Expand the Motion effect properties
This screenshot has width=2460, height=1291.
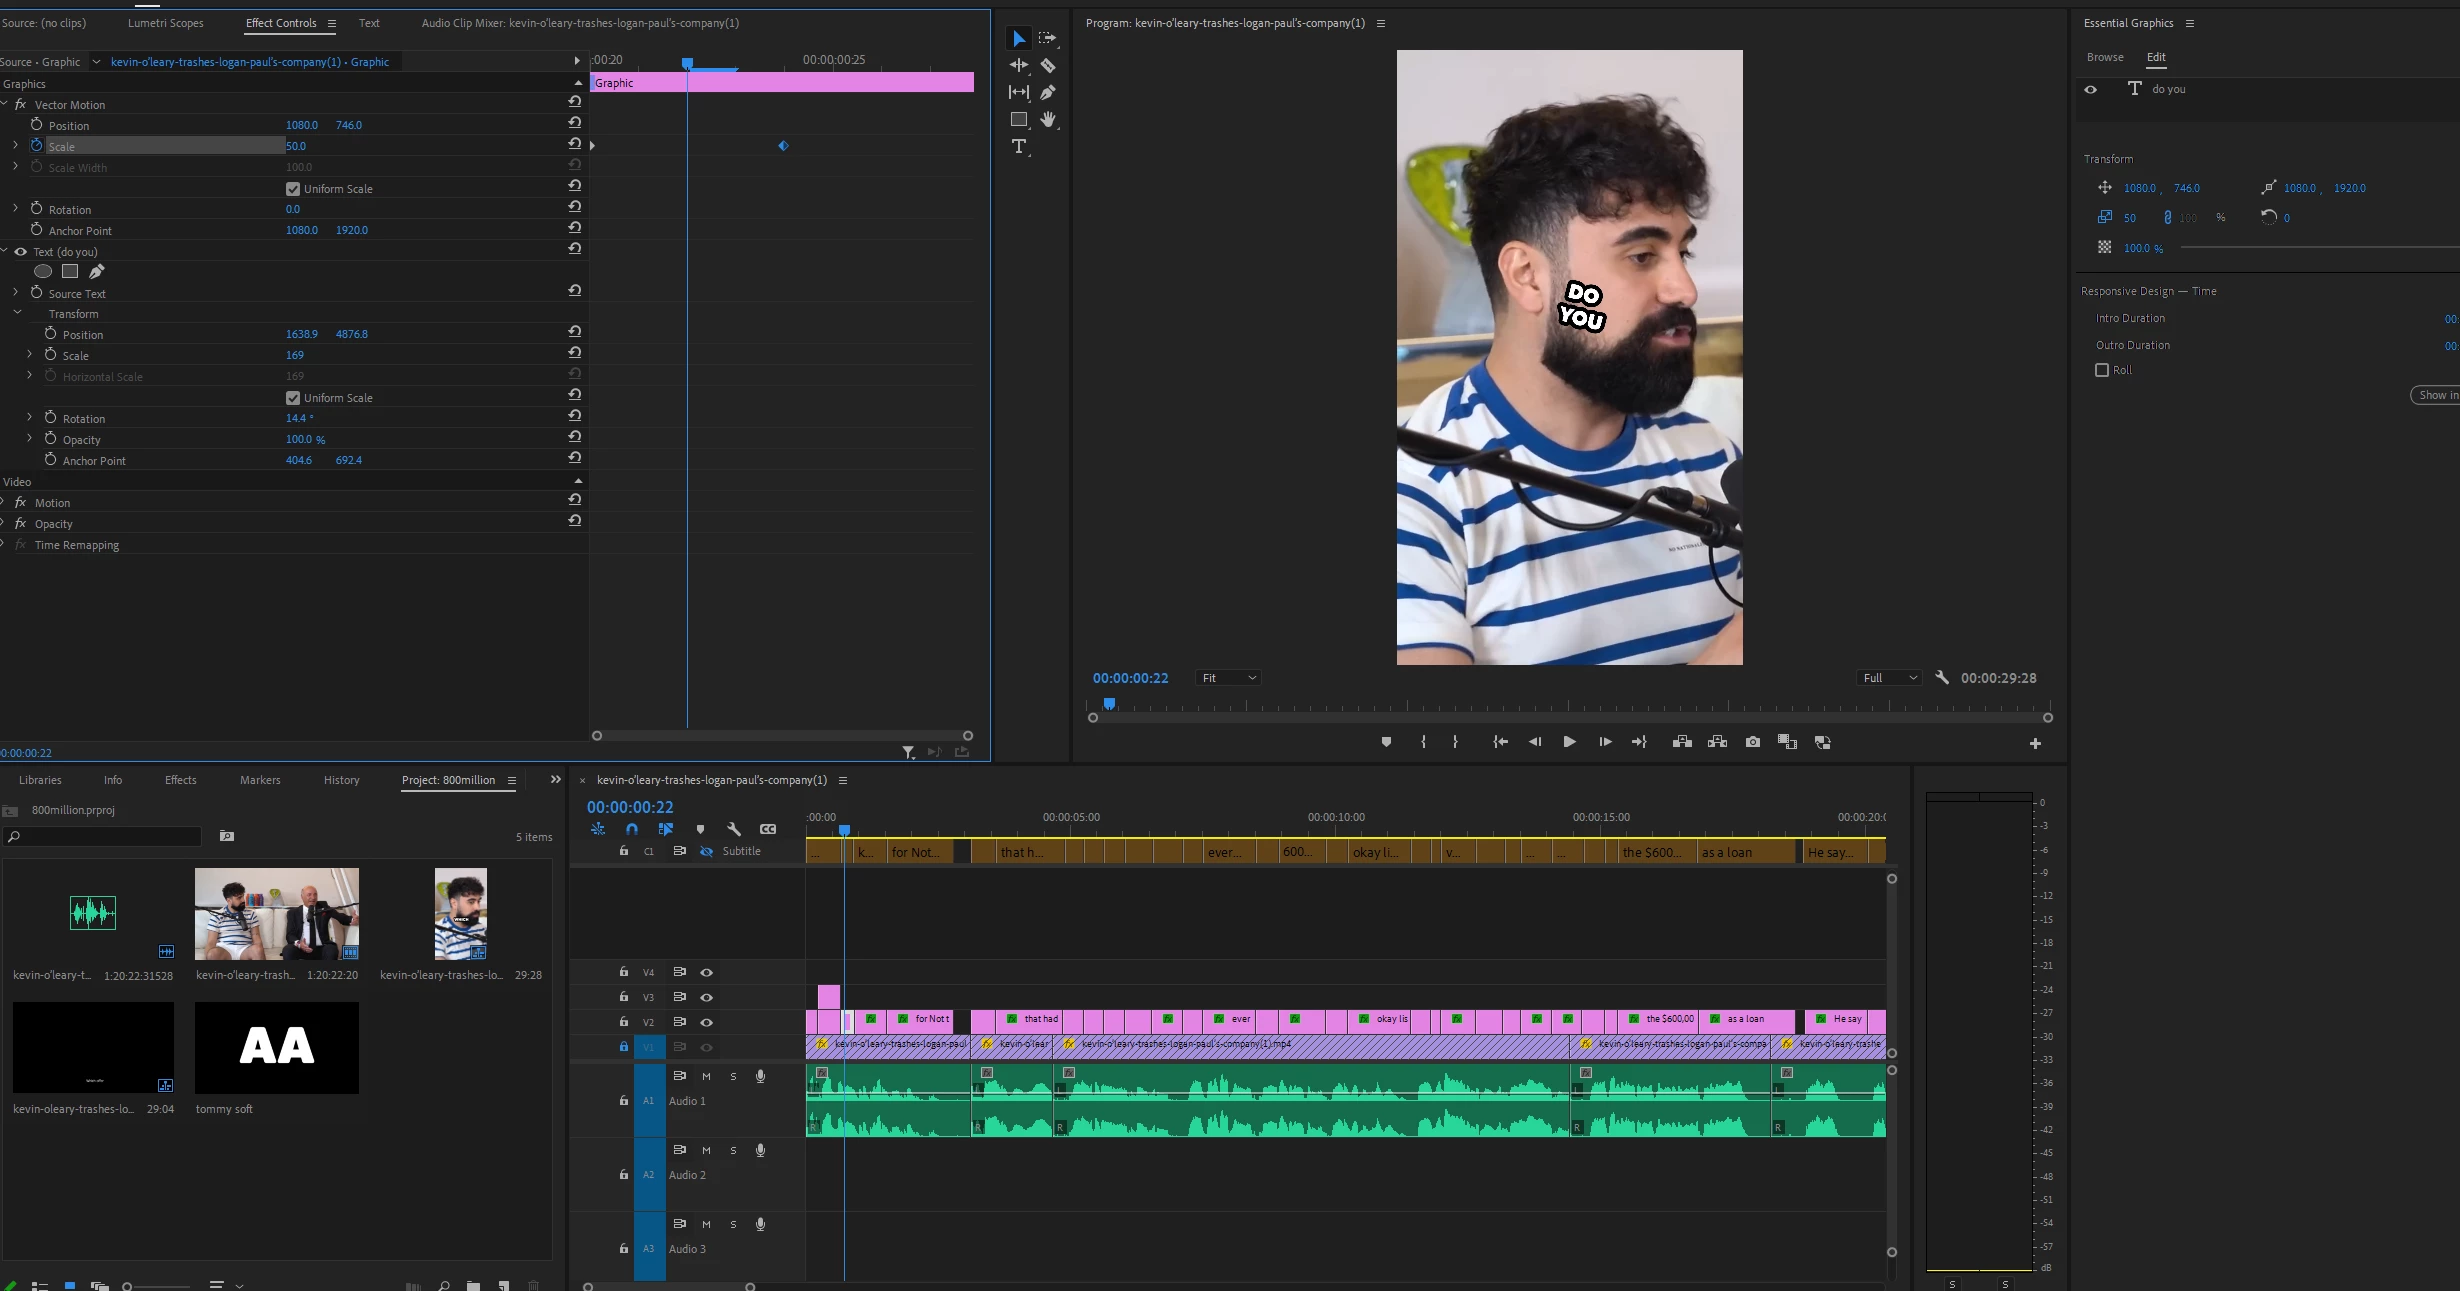(4, 502)
